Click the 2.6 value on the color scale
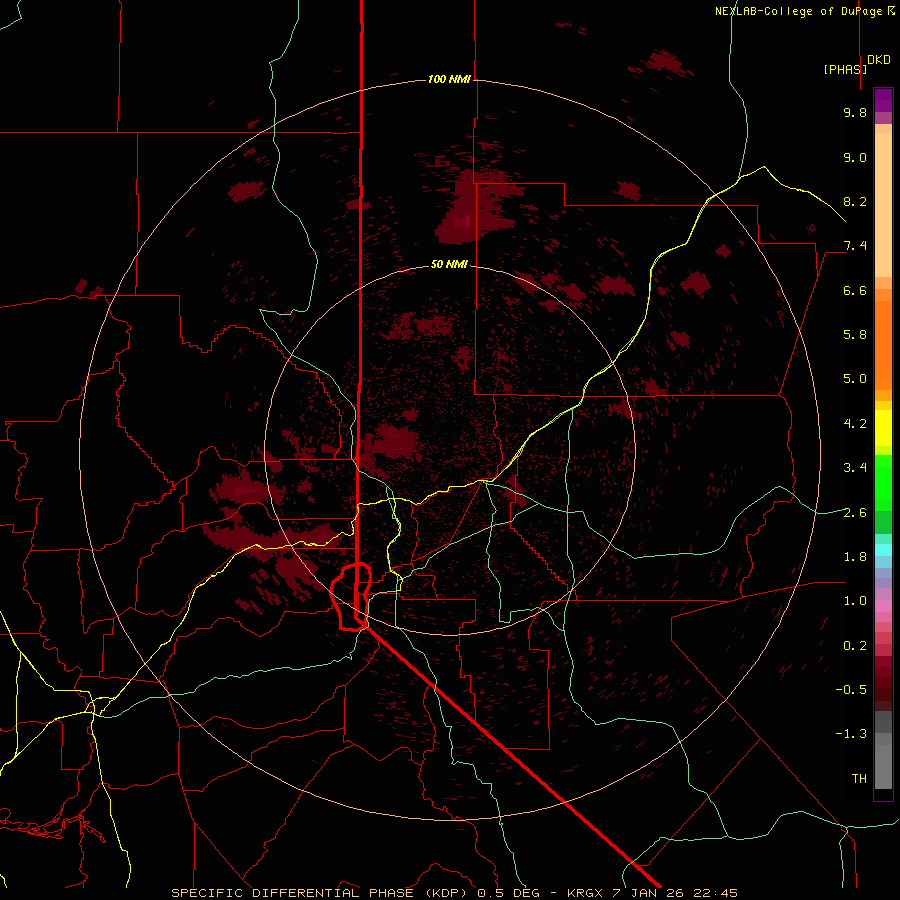Screen dimensions: 900x900 pos(855,513)
